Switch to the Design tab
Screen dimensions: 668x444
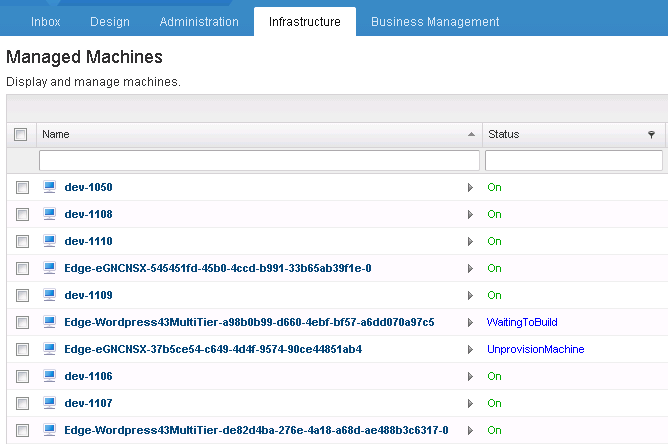110,22
